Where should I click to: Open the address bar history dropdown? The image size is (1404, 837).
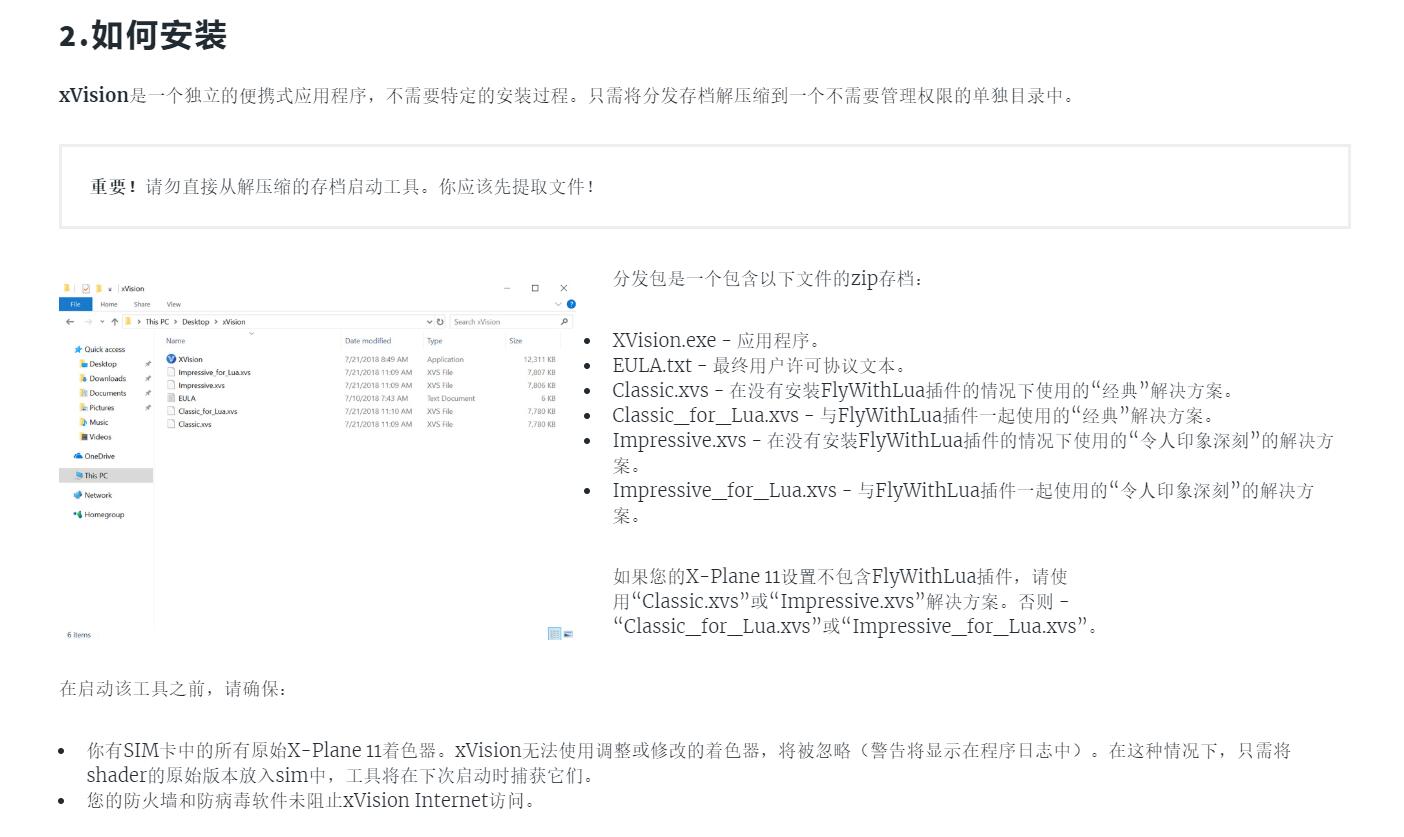point(430,322)
